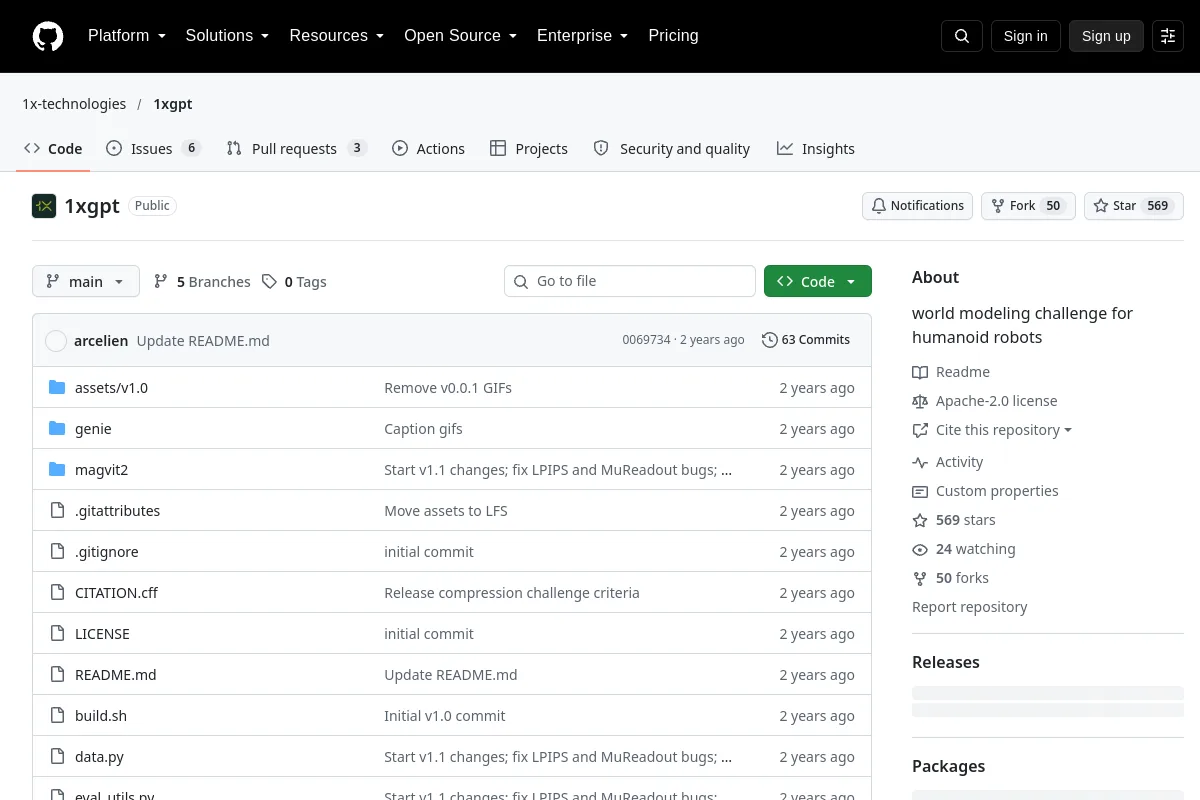
Task: Open the 5 Branches link
Action: coord(202,282)
